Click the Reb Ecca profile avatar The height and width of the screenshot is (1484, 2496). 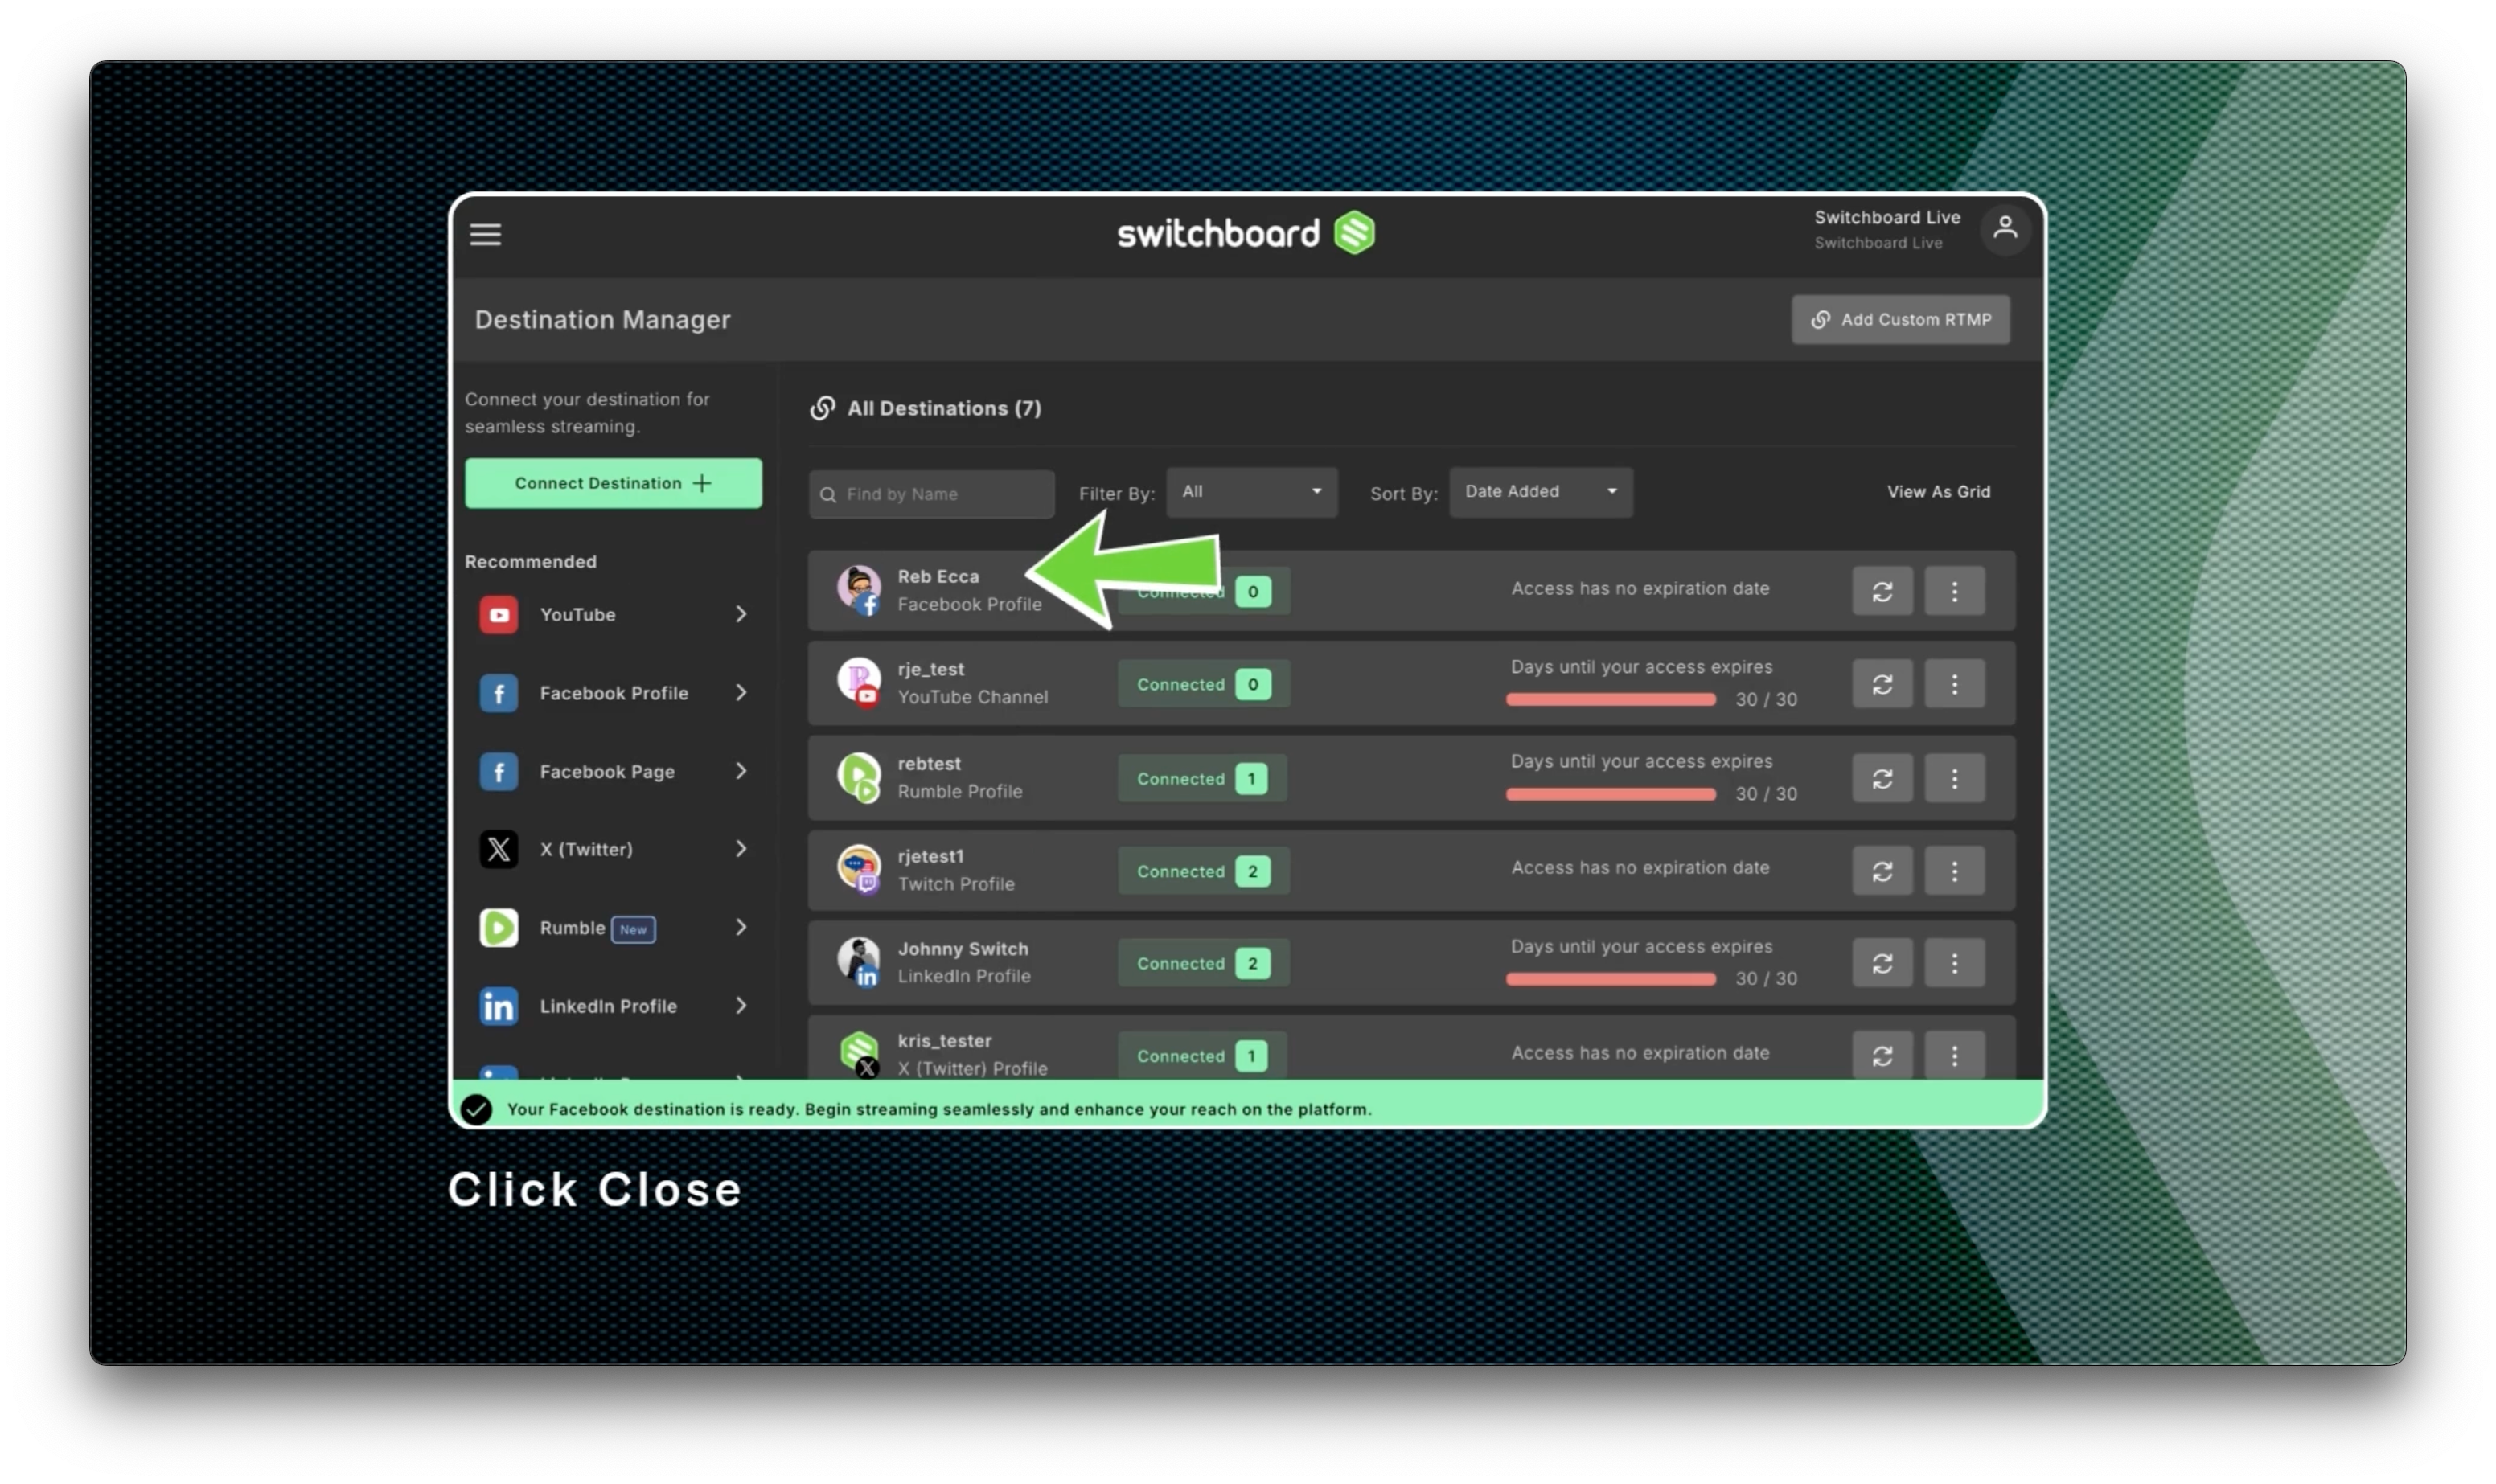pyautogui.click(x=858, y=590)
